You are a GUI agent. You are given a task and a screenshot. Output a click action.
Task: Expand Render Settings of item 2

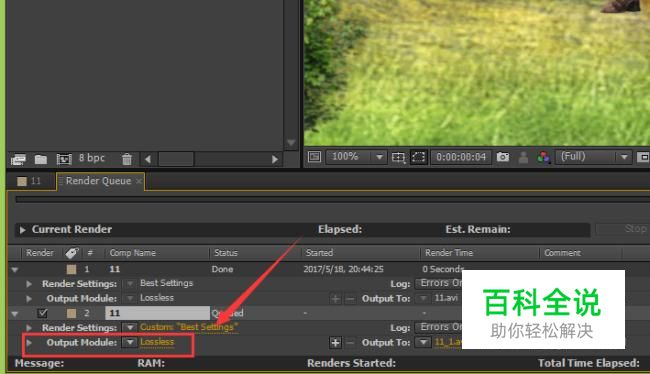(x=29, y=328)
